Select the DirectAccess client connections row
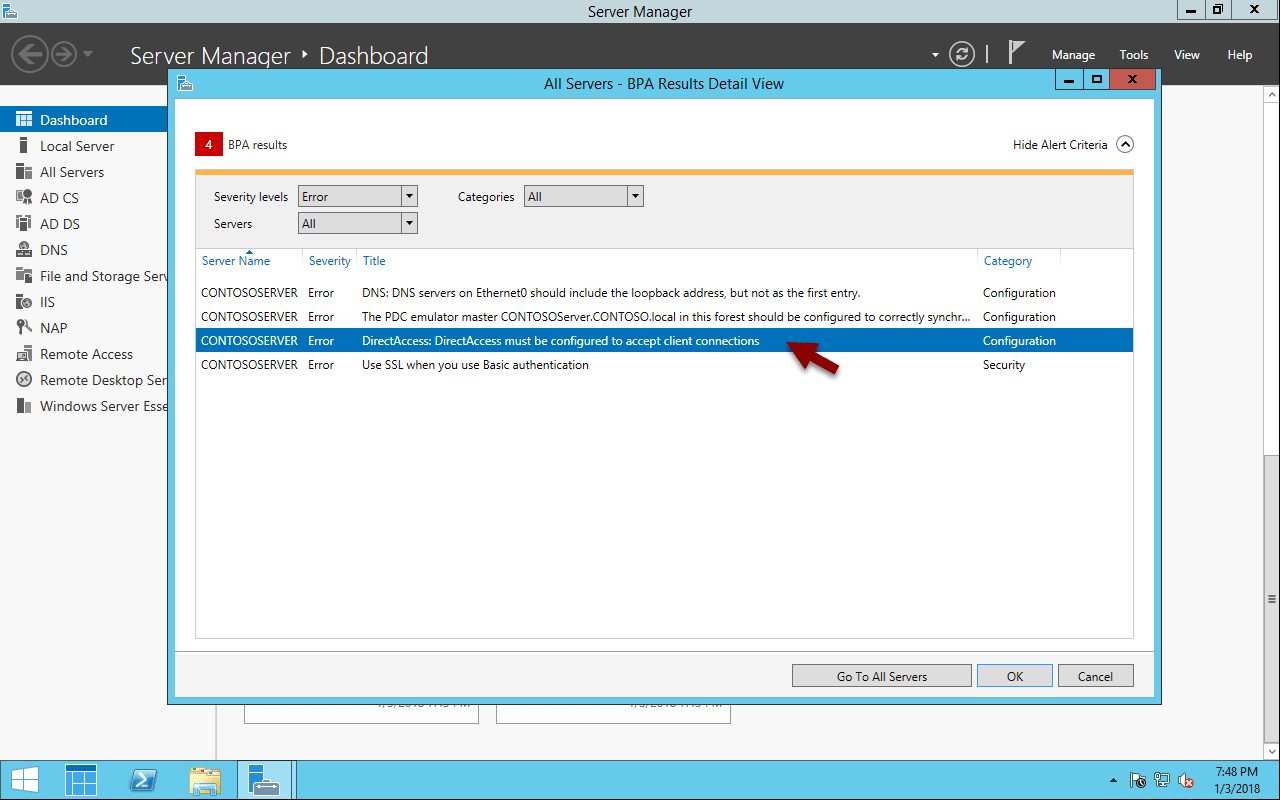Viewport: 1280px width, 800px height. coord(664,341)
